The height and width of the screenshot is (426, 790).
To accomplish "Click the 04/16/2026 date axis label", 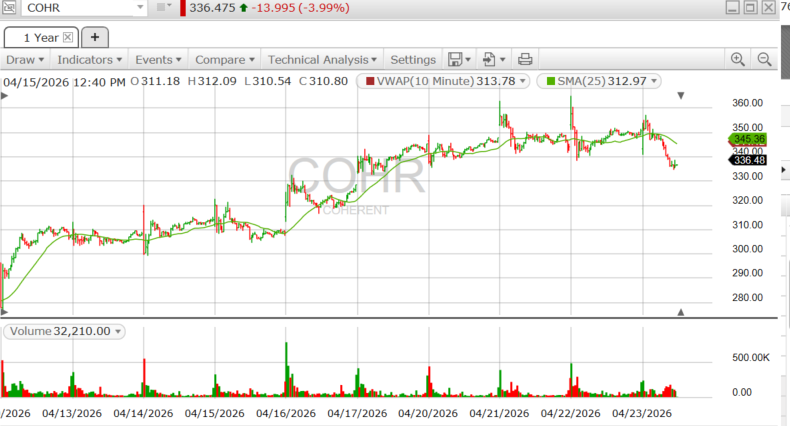I will [x=286, y=413].
